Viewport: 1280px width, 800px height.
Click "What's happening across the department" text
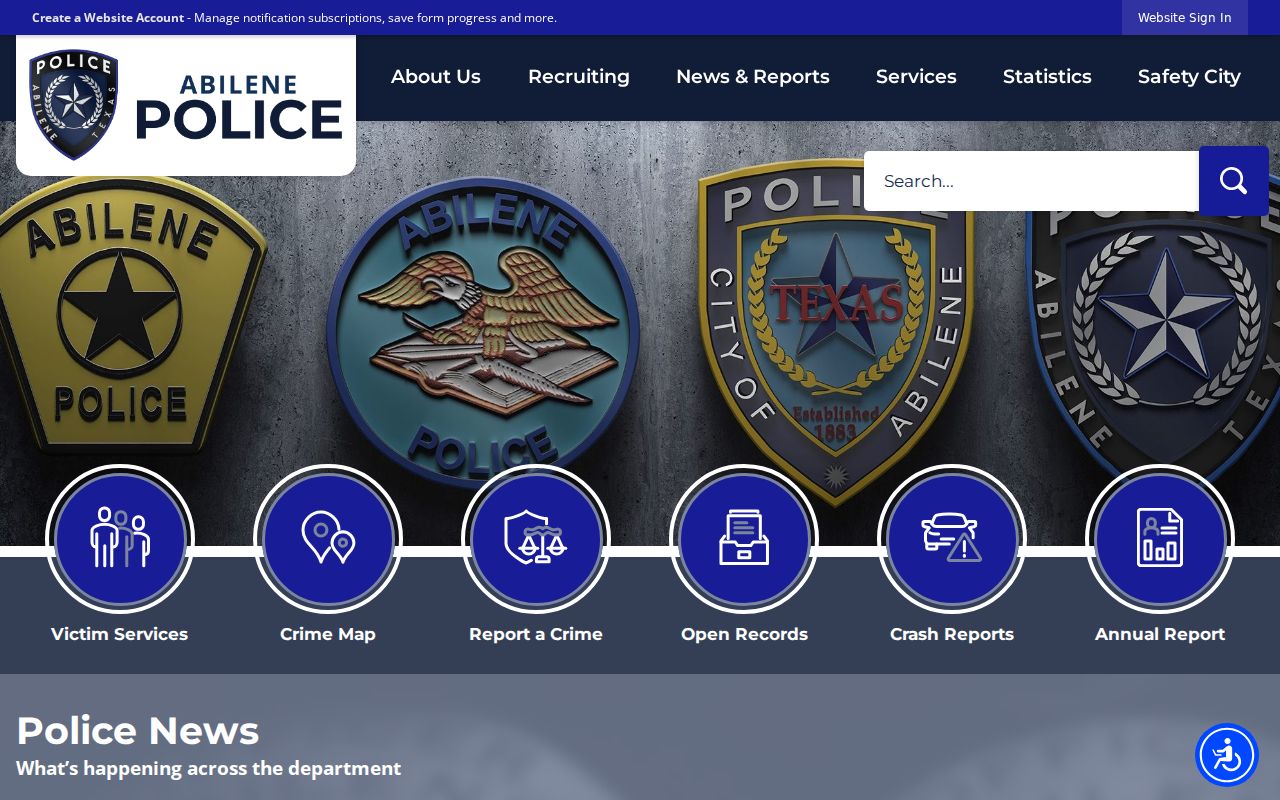[x=208, y=768]
